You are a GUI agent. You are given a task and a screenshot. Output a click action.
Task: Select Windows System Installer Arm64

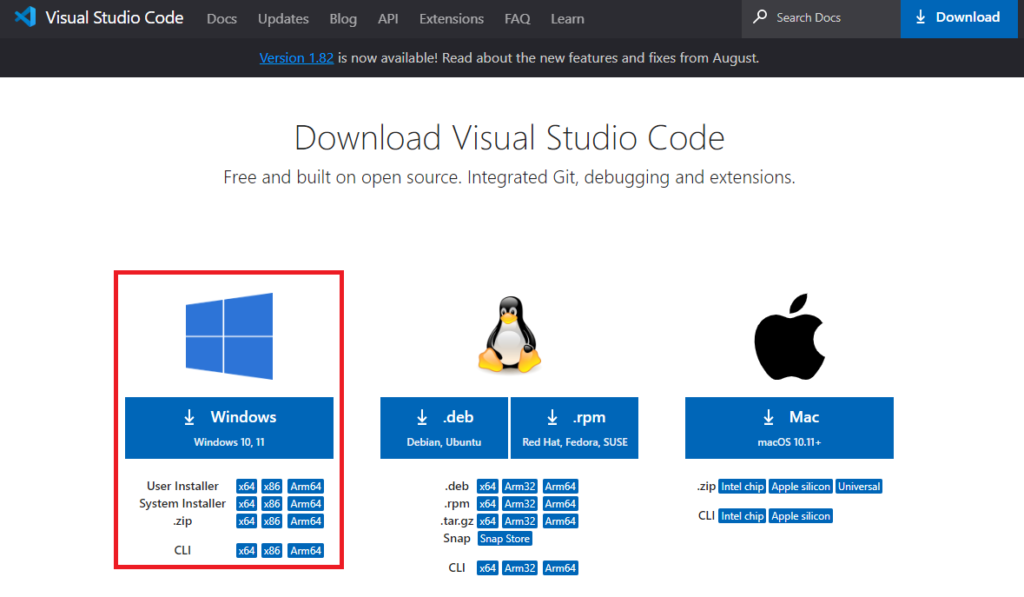pos(306,504)
